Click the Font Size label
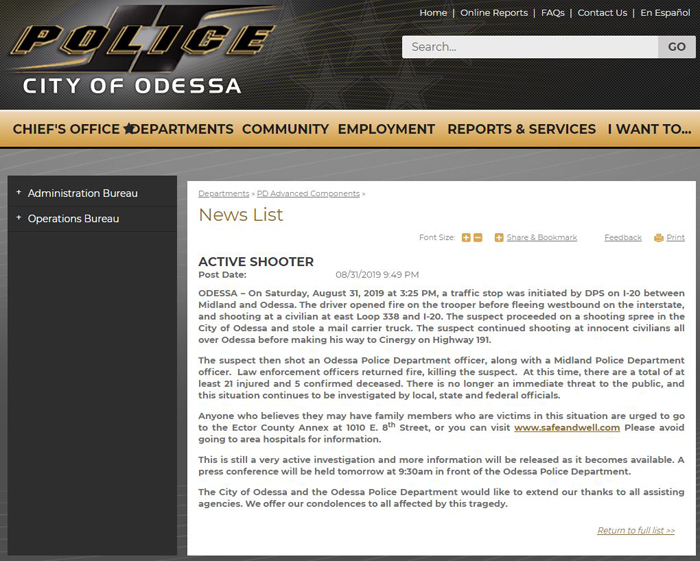 click(437, 237)
